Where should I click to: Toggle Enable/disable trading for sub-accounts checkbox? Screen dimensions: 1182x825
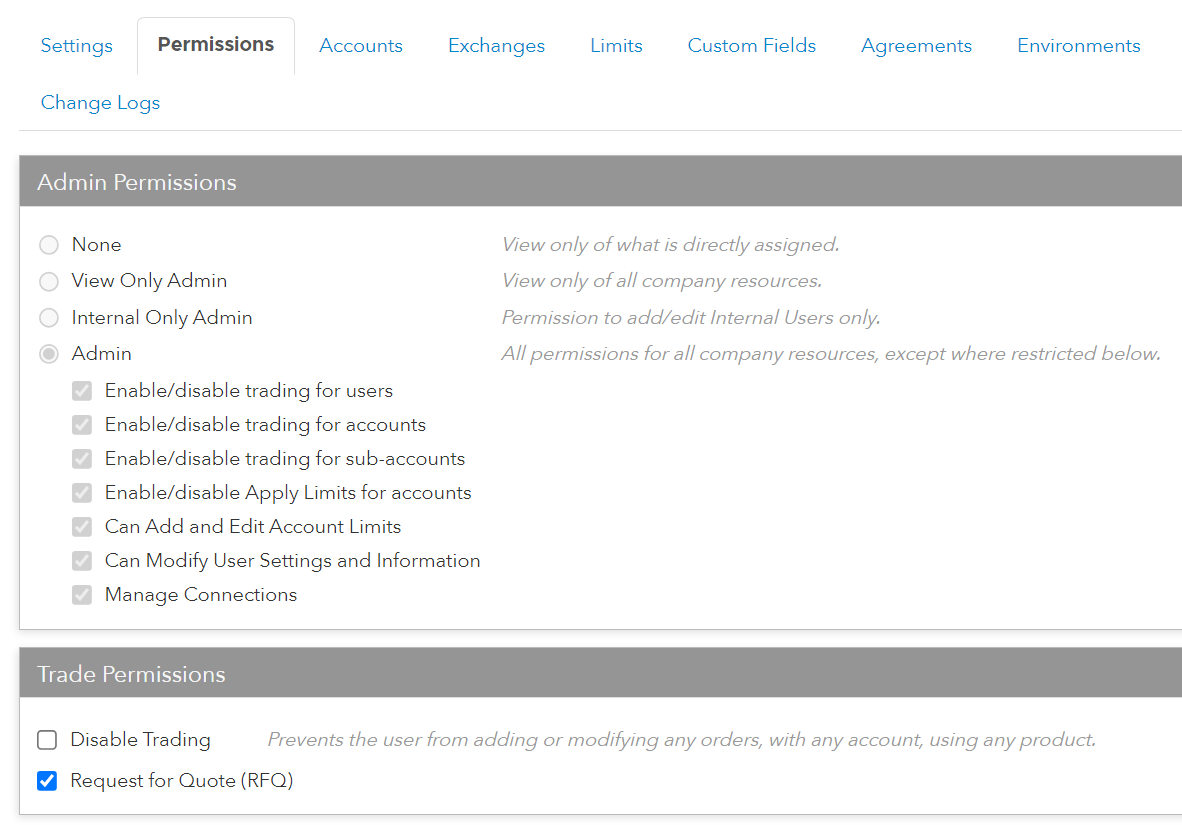[82, 459]
